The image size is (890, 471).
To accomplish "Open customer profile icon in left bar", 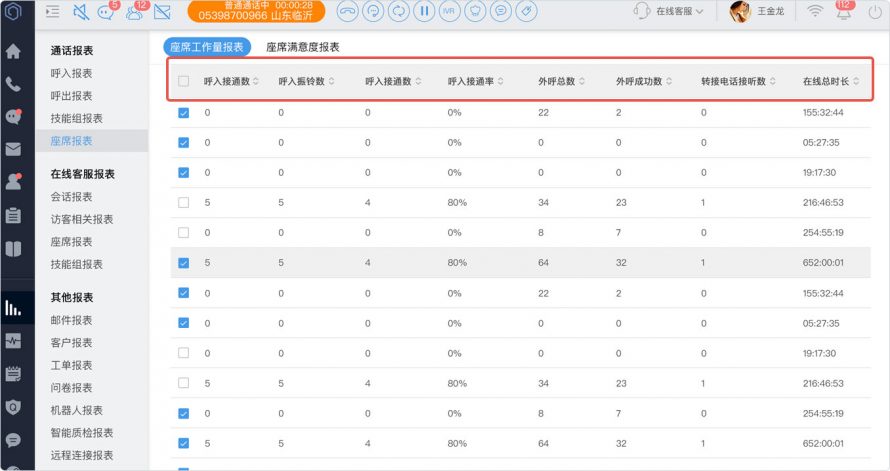I will (x=13, y=182).
